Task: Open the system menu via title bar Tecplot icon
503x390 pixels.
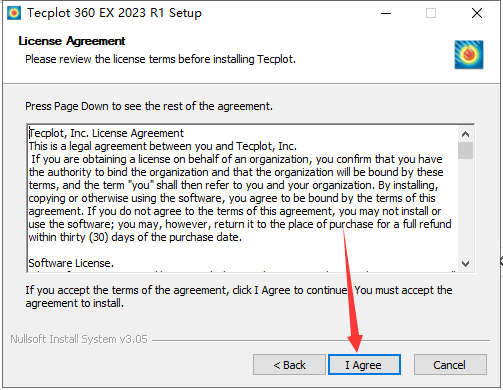Action: 14,13
